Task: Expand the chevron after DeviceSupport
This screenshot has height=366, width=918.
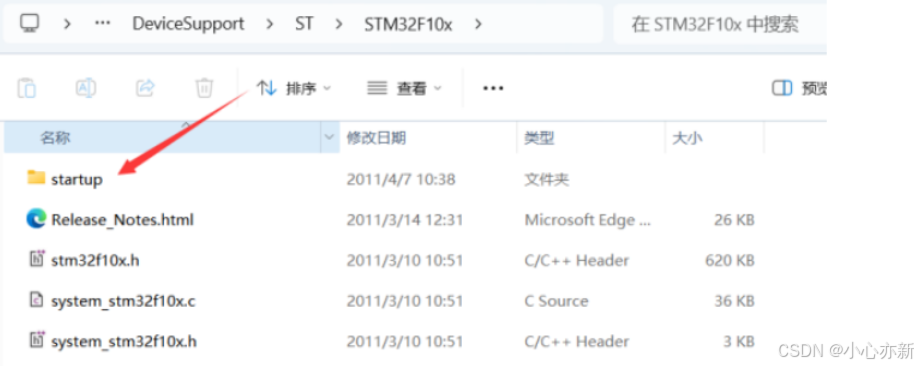Action: pos(269,24)
